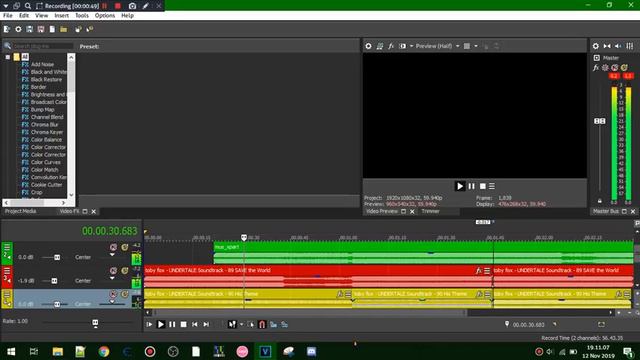The width and height of the screenshot is (640, 360).
Task: Click the Video Output FX icon in preview toolbar
Action: click(x=391, y=46)
